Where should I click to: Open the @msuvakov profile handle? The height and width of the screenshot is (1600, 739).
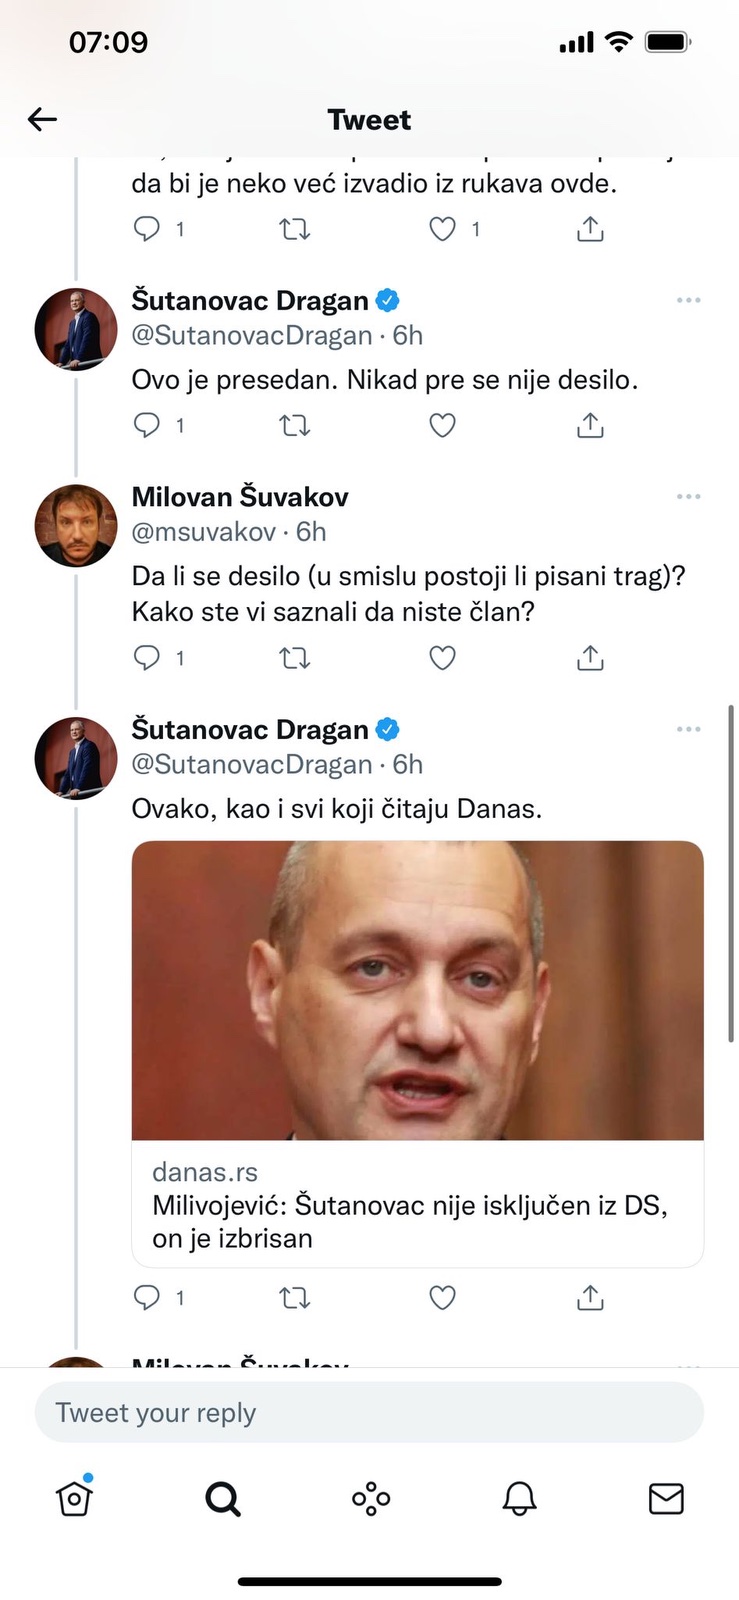click(x=203, y=532)
